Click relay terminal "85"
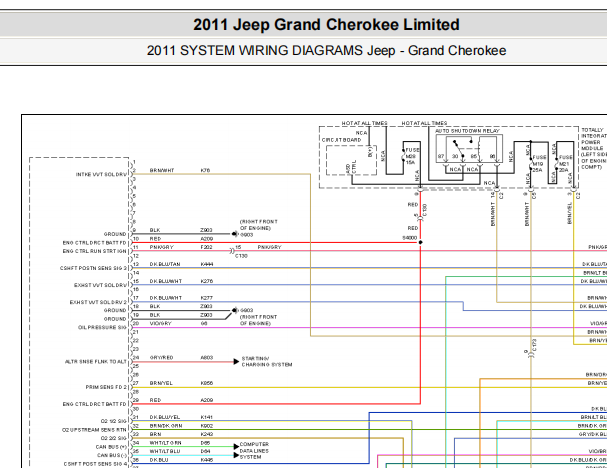This screenshot has width=607, height=468. 474,156
